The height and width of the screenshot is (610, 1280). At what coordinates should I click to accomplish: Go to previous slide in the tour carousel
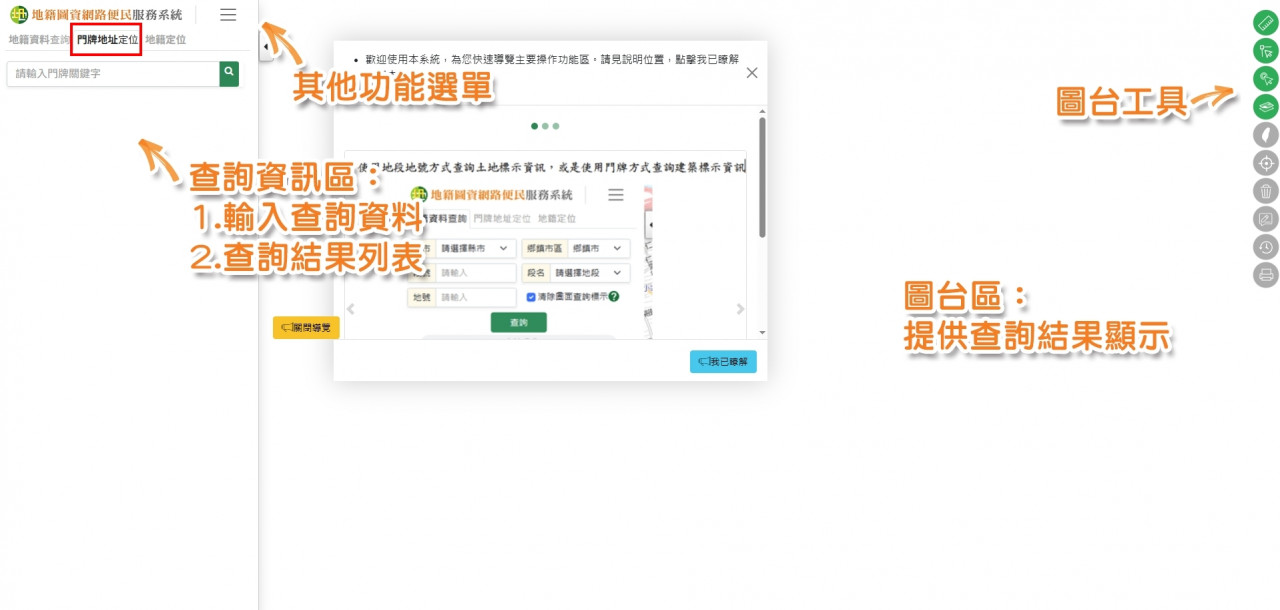click(350, 310)
